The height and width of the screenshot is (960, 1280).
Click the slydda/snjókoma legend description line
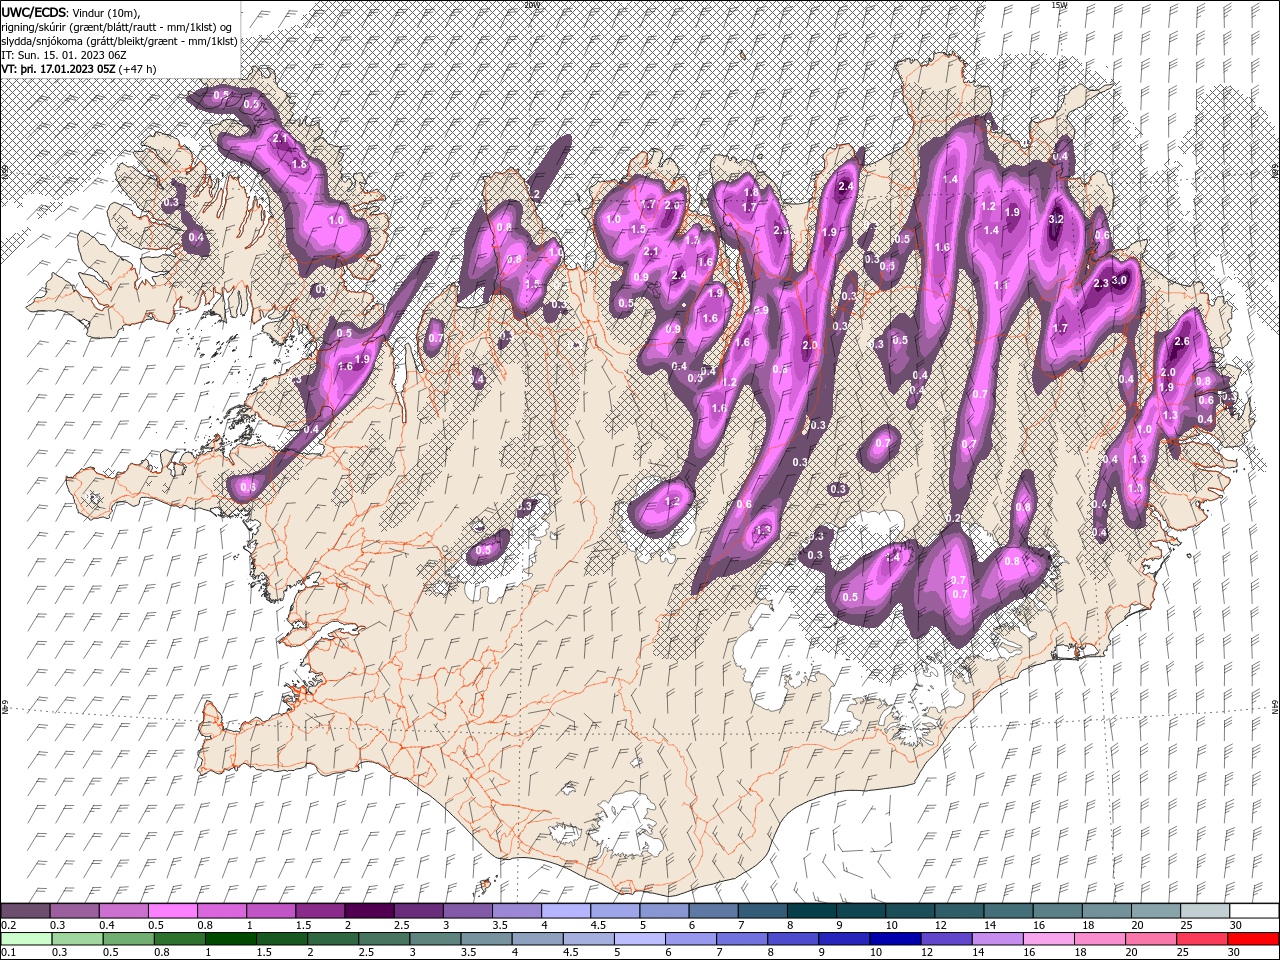coord(120,41)
